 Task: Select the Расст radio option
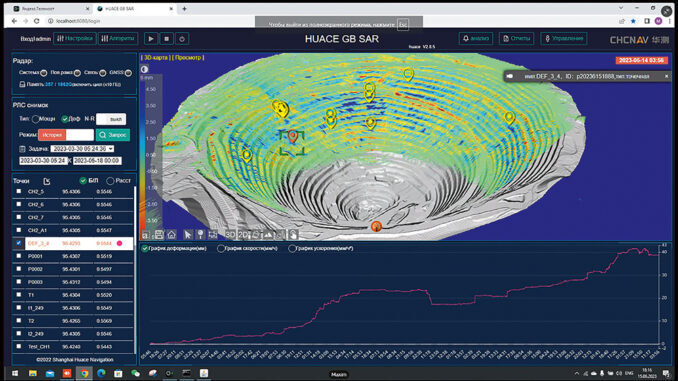110,181
